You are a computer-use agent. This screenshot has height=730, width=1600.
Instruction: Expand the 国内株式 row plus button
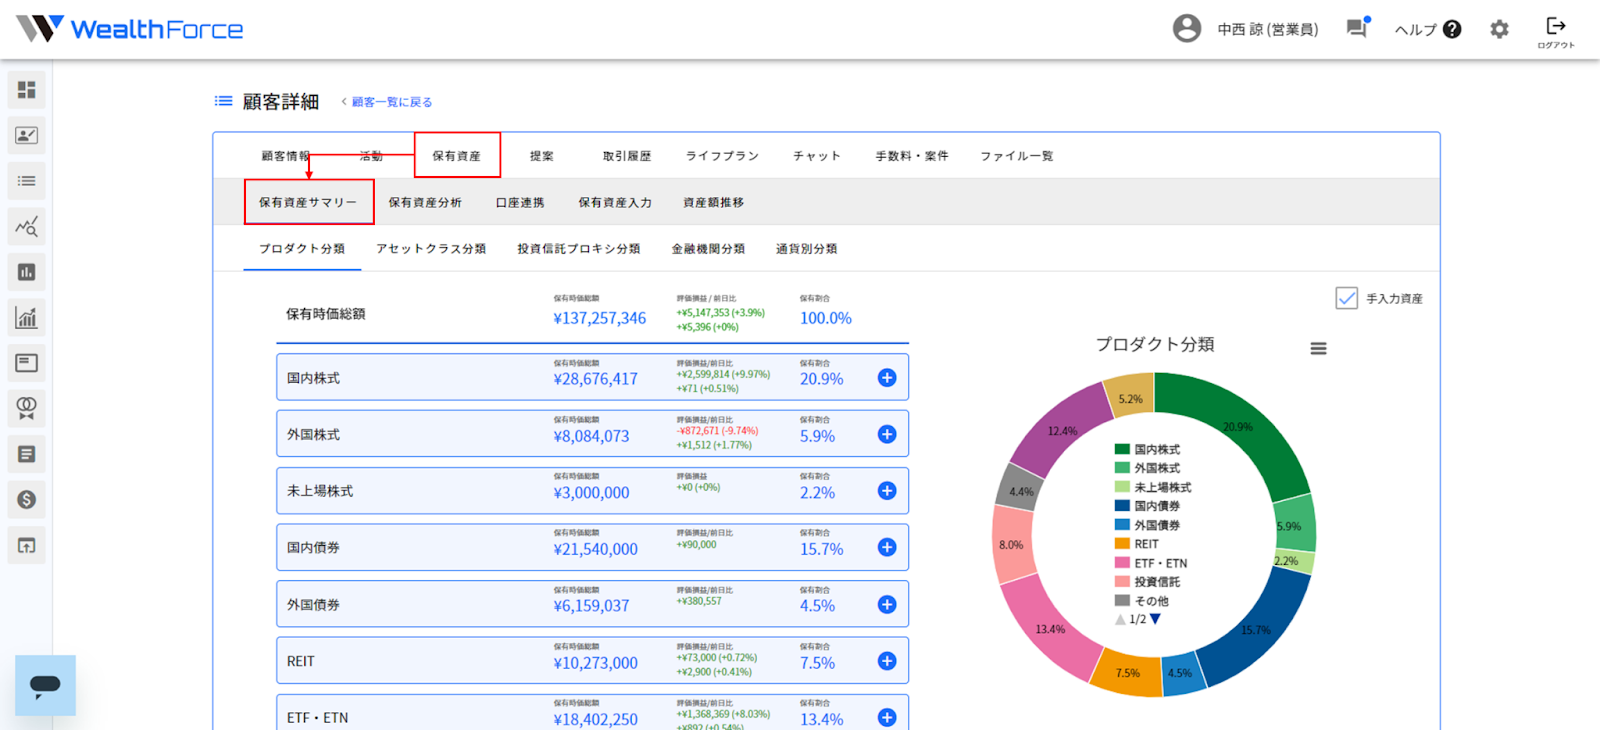[x=887, y=378]
